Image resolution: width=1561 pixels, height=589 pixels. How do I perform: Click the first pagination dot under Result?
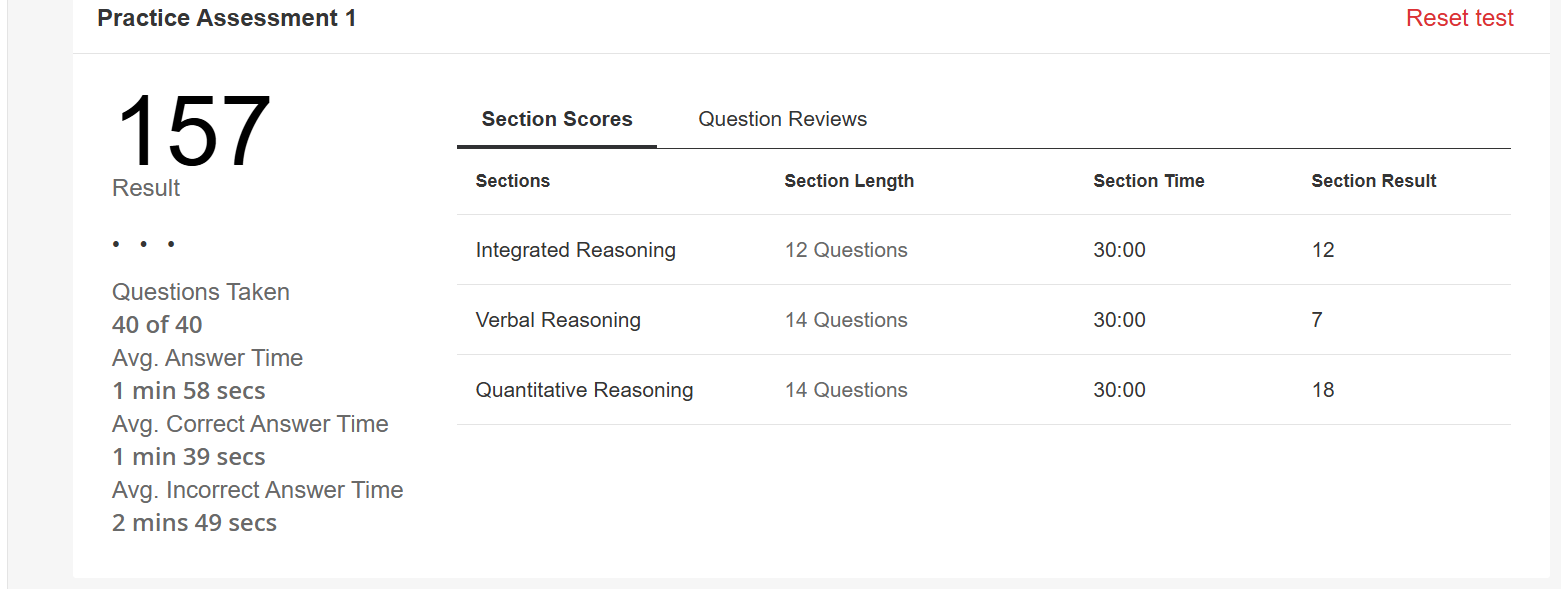pyautogui.click(x=117, y=244)
